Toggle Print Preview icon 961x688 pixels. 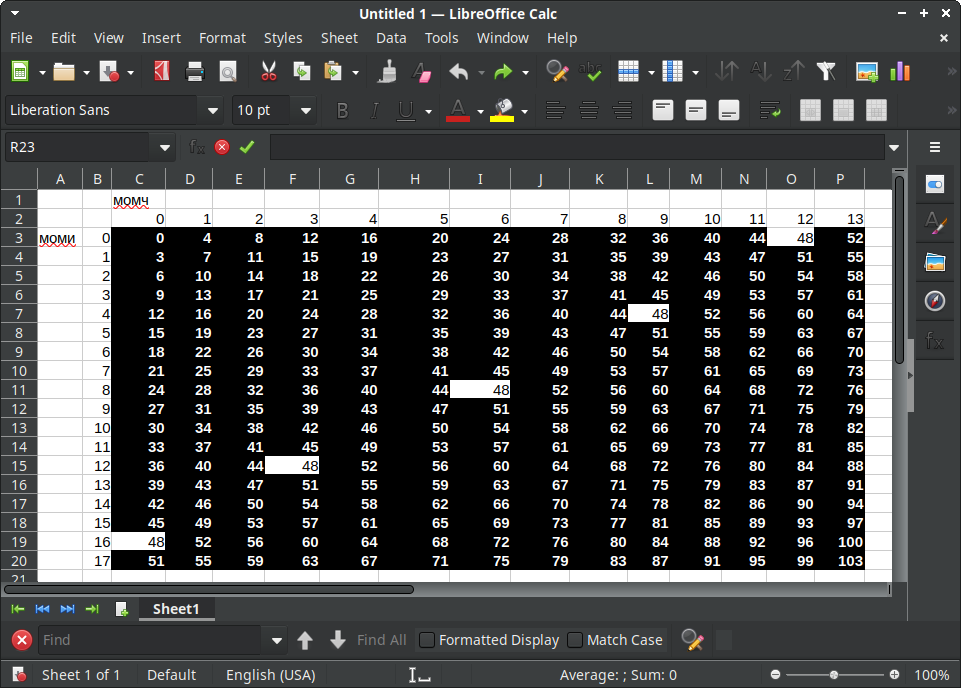click(x=228, y=72)
